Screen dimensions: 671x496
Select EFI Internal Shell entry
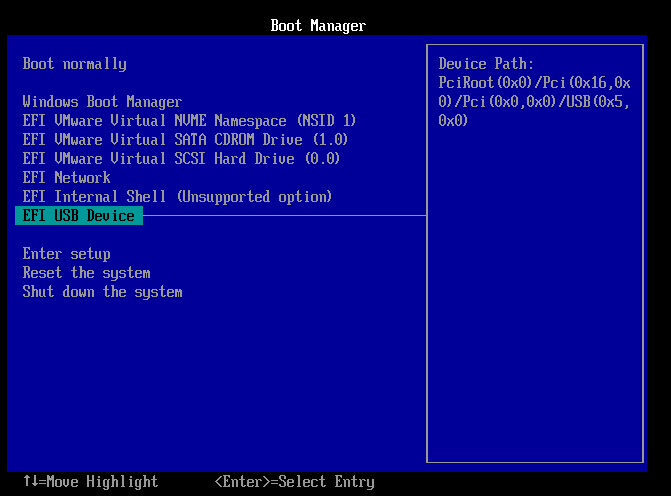[x=177, y=197]
